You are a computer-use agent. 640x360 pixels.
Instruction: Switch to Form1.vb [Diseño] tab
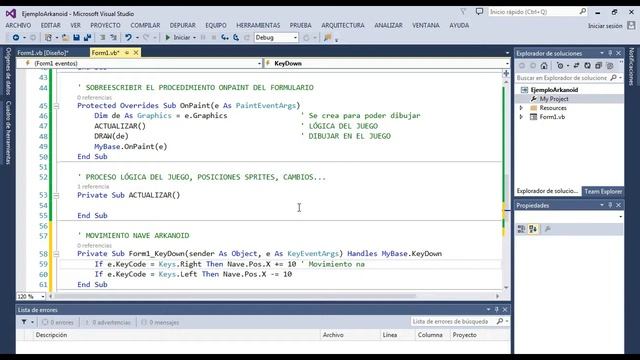pos(43,53)
